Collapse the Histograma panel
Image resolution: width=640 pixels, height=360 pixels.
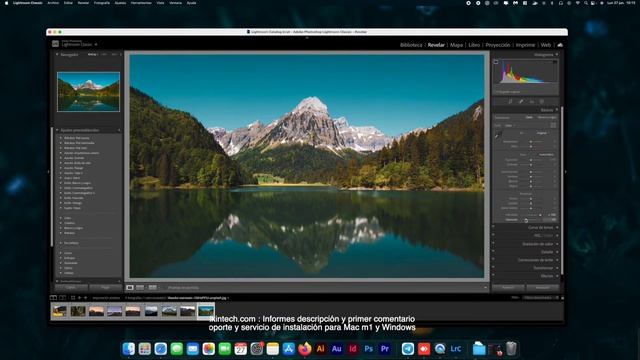tap(557, 54)
